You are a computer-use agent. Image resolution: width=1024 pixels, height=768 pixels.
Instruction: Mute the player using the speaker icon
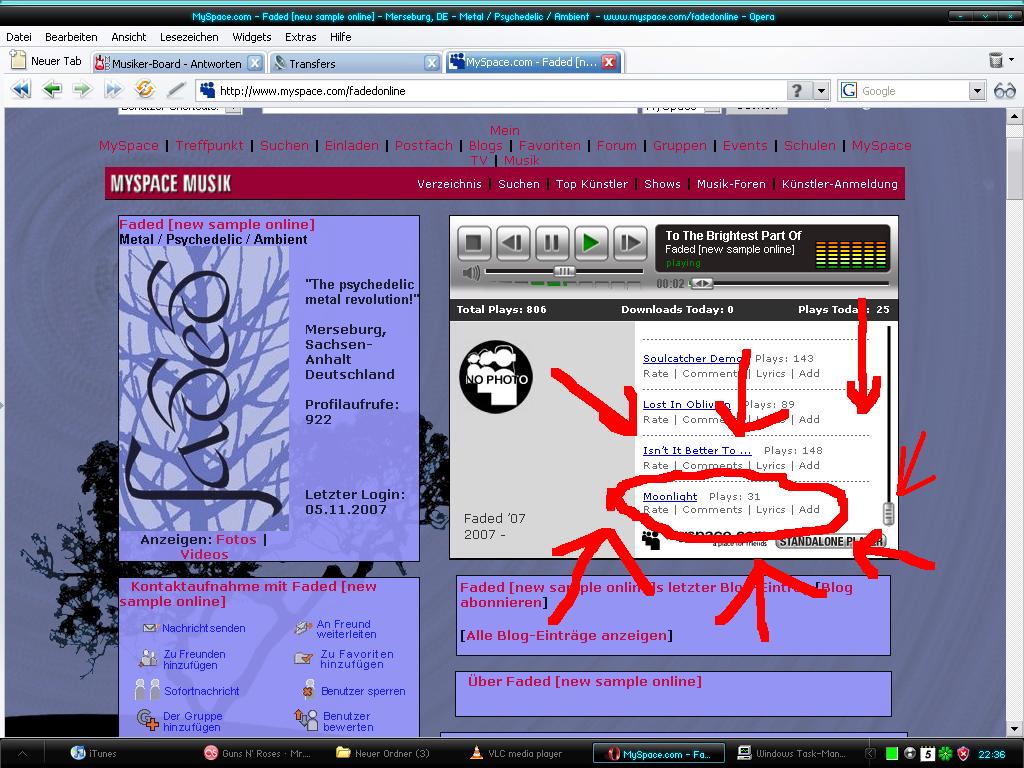pyautogui.click(x=470, y=273)
